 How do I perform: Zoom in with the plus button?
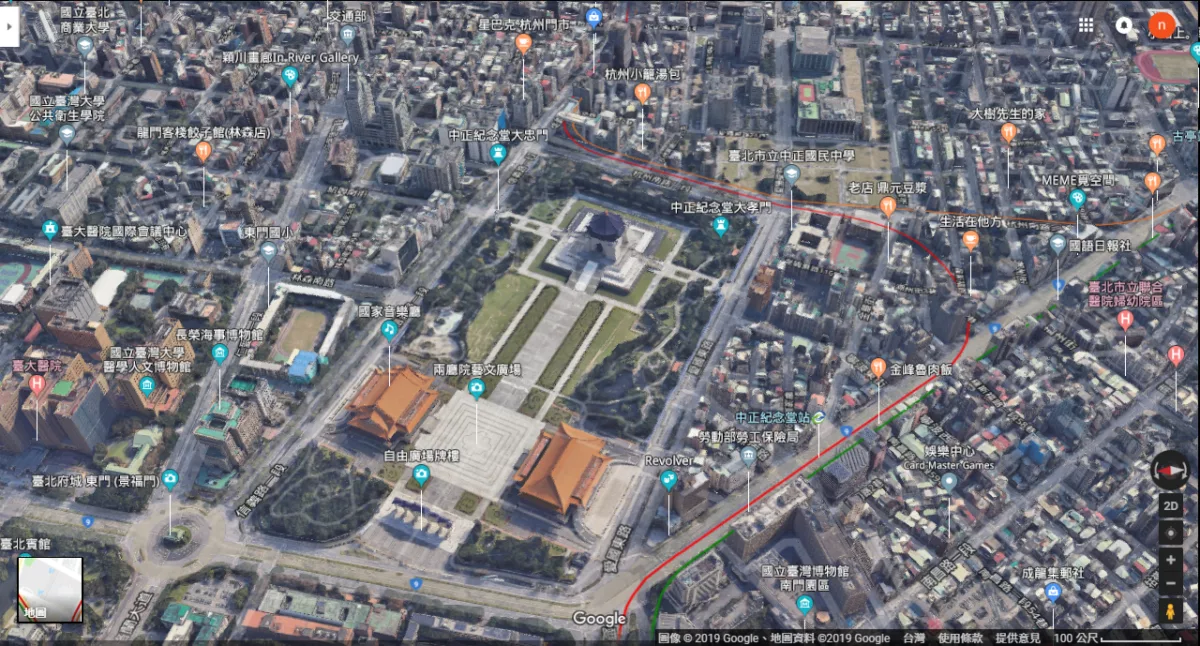[x=1170, y=560]
